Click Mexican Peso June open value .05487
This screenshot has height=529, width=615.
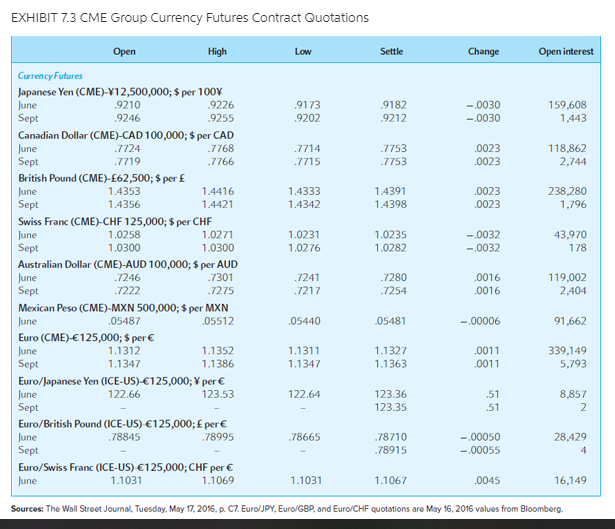(124, 321)
